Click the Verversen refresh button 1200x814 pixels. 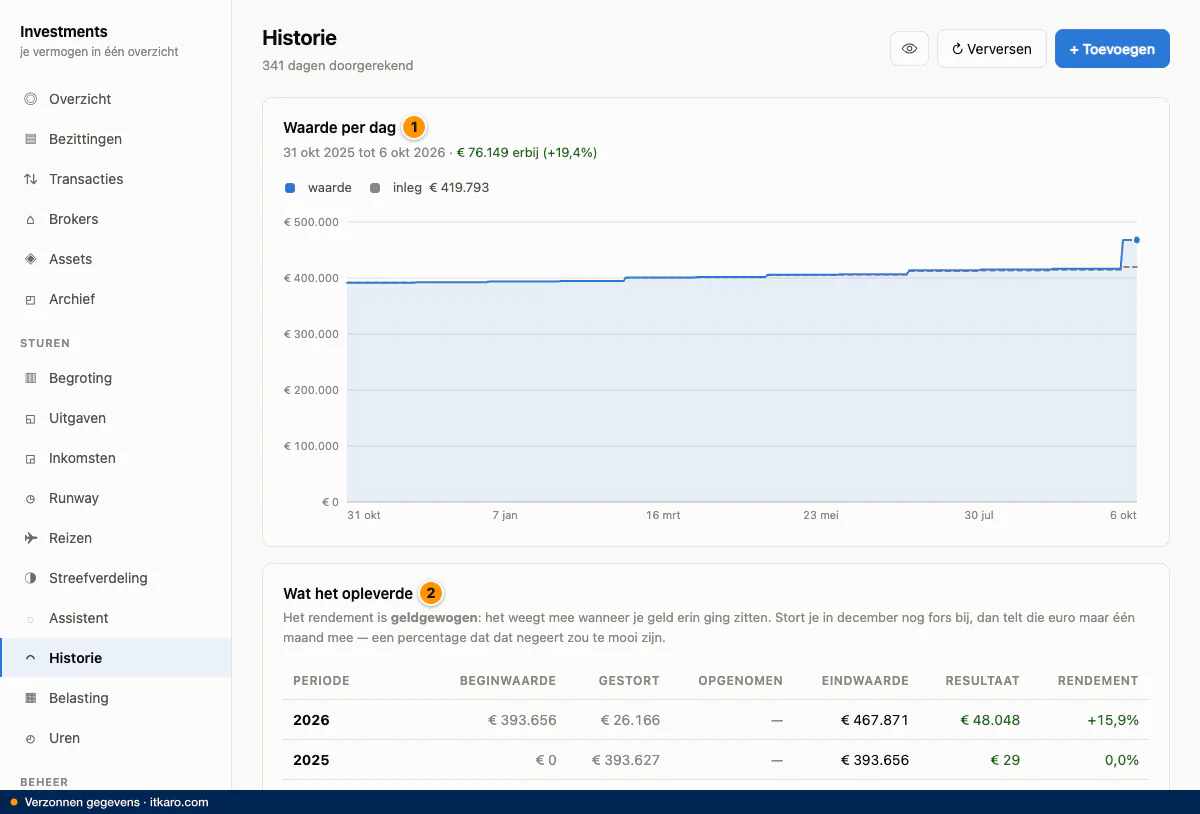coord(991,48)
